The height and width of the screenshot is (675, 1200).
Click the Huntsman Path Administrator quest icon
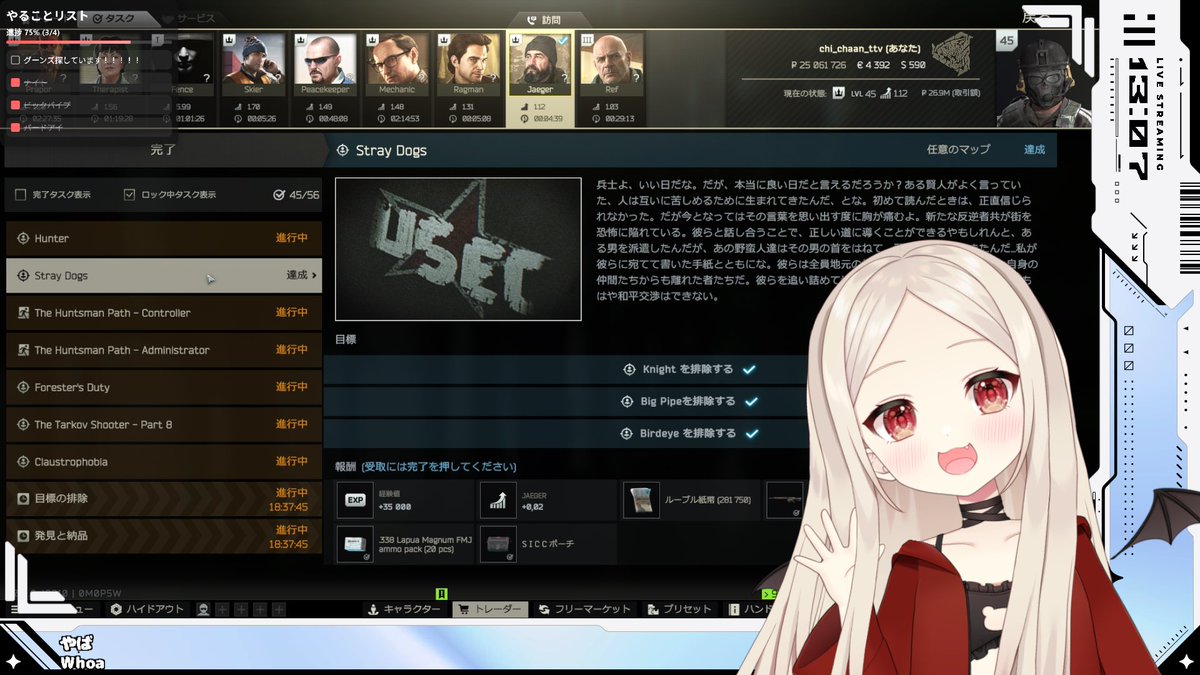(23, 350)
